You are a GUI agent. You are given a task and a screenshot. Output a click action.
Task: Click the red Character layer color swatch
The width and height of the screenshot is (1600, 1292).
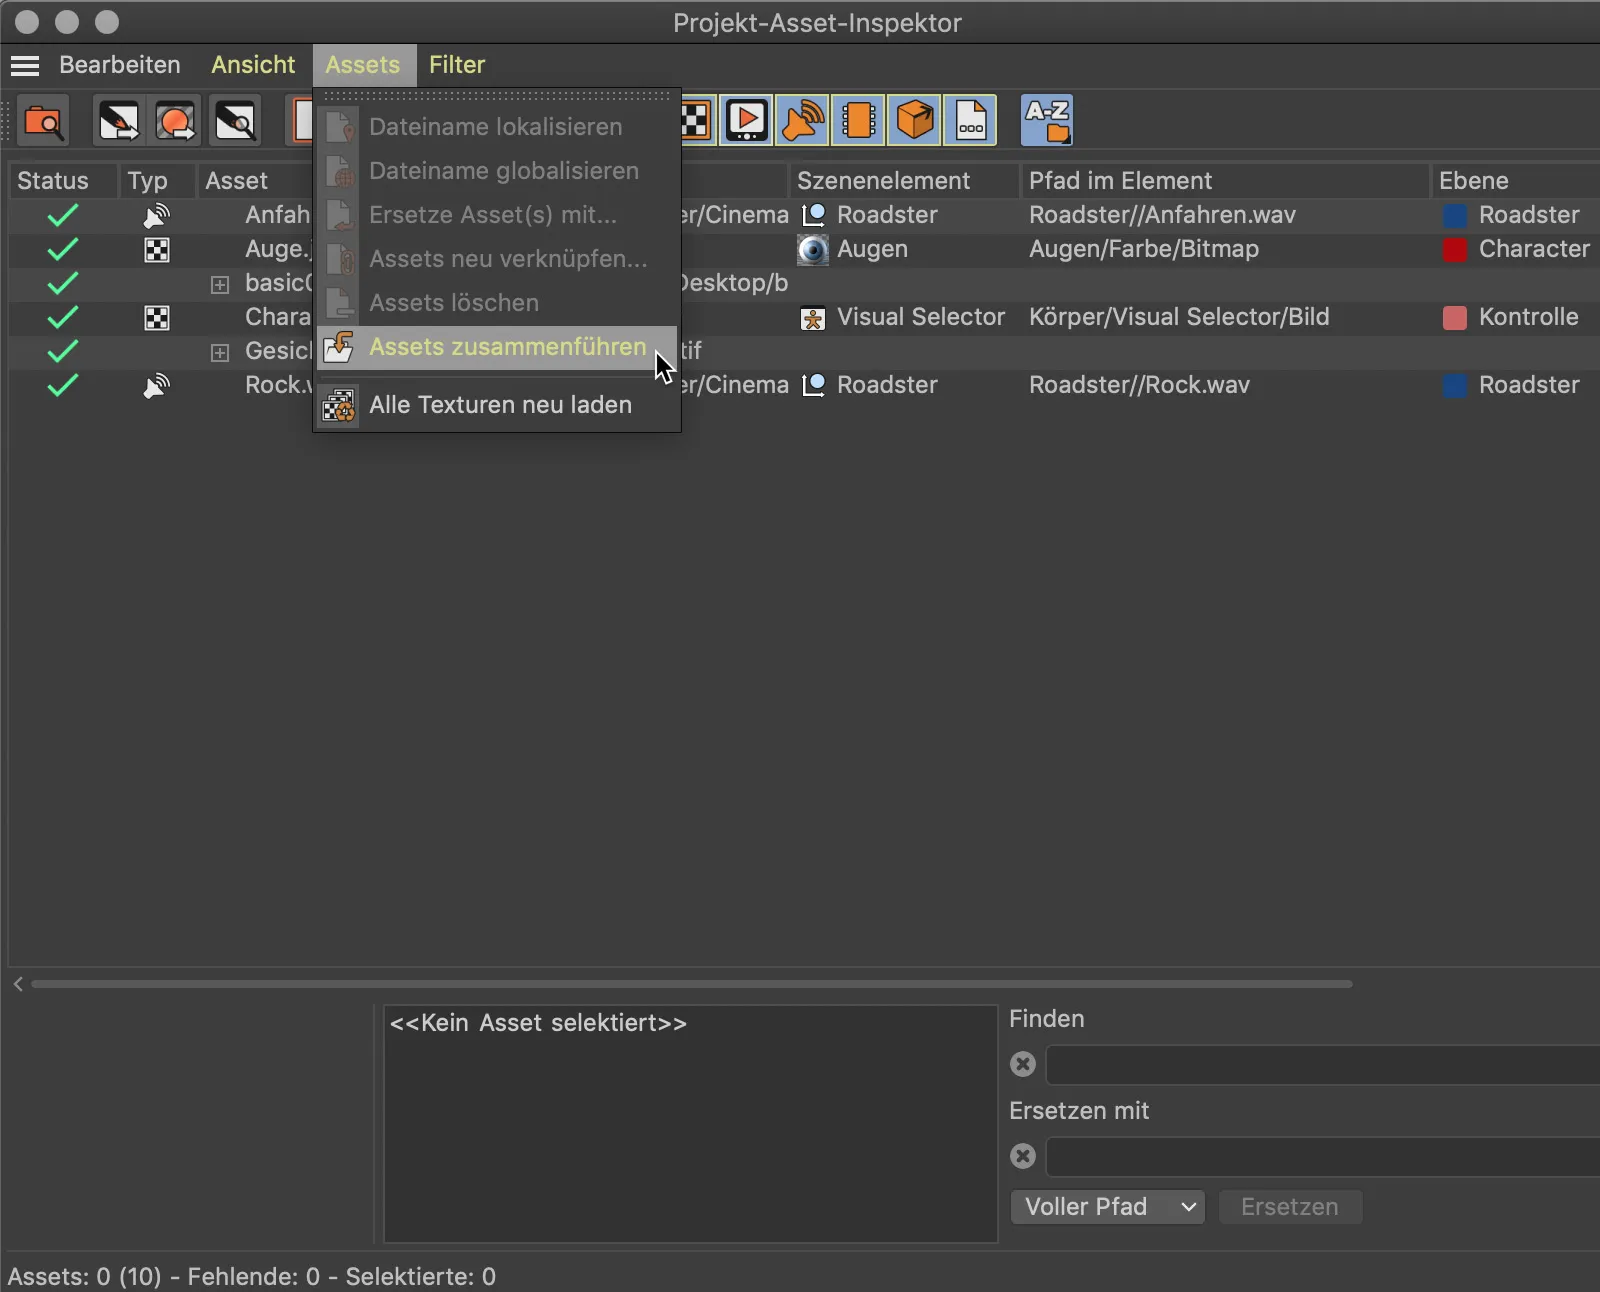click(1453, 249)
